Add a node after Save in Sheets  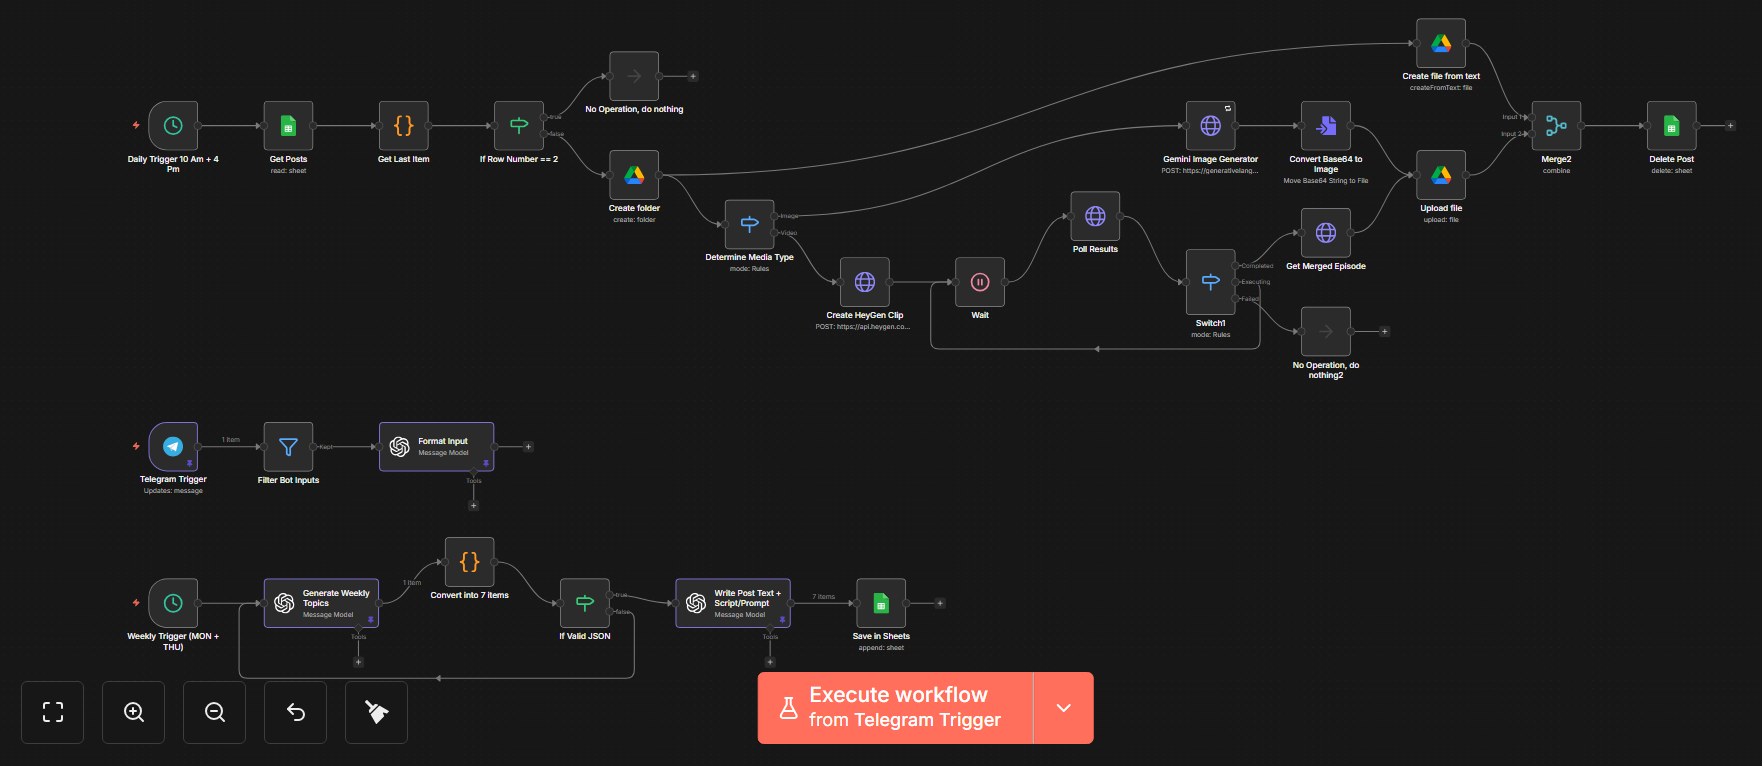tap(940, 603)
